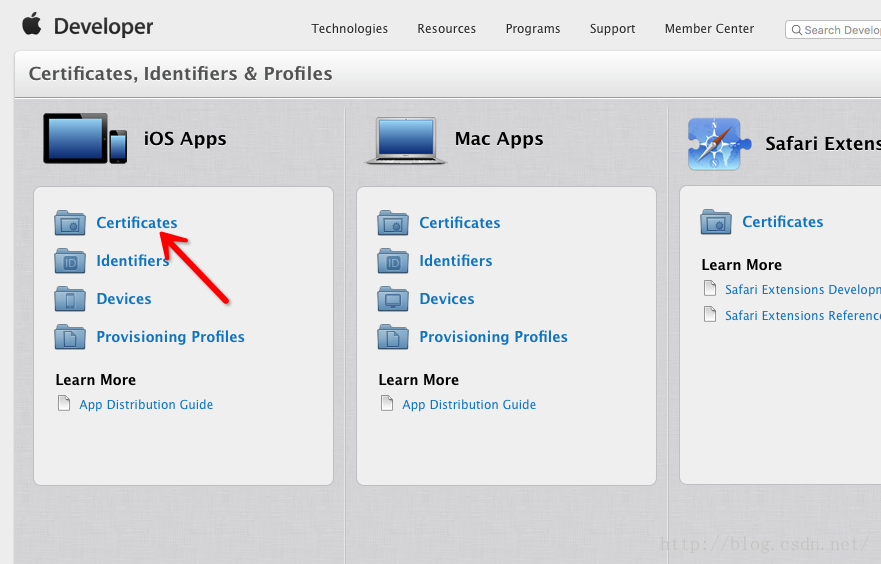881x564 pixels.
Task: Open the Support menu
Action: [612, 29]
